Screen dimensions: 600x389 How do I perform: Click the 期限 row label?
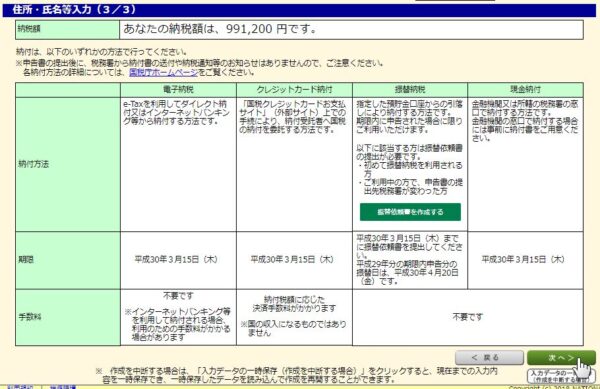[x=68, y=260]
